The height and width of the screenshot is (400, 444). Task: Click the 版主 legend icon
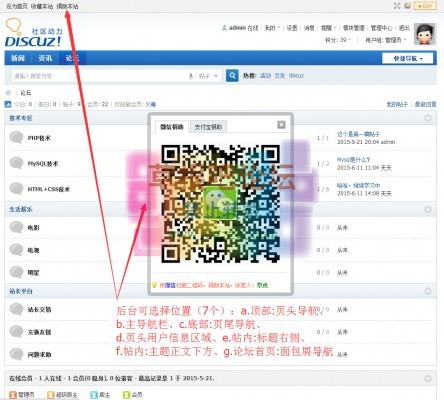pyautogui.click(x=94, y=395)
